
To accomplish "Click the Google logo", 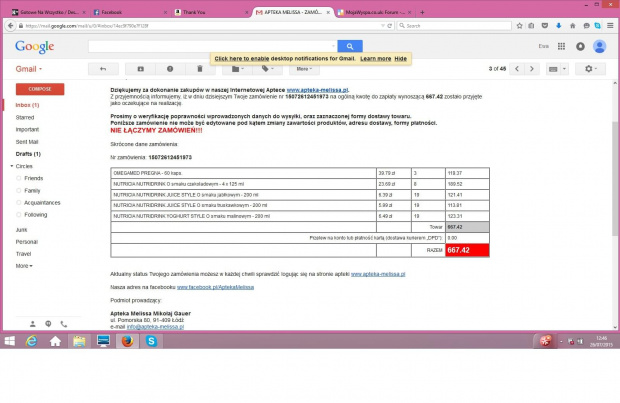I will coord(35,47).
